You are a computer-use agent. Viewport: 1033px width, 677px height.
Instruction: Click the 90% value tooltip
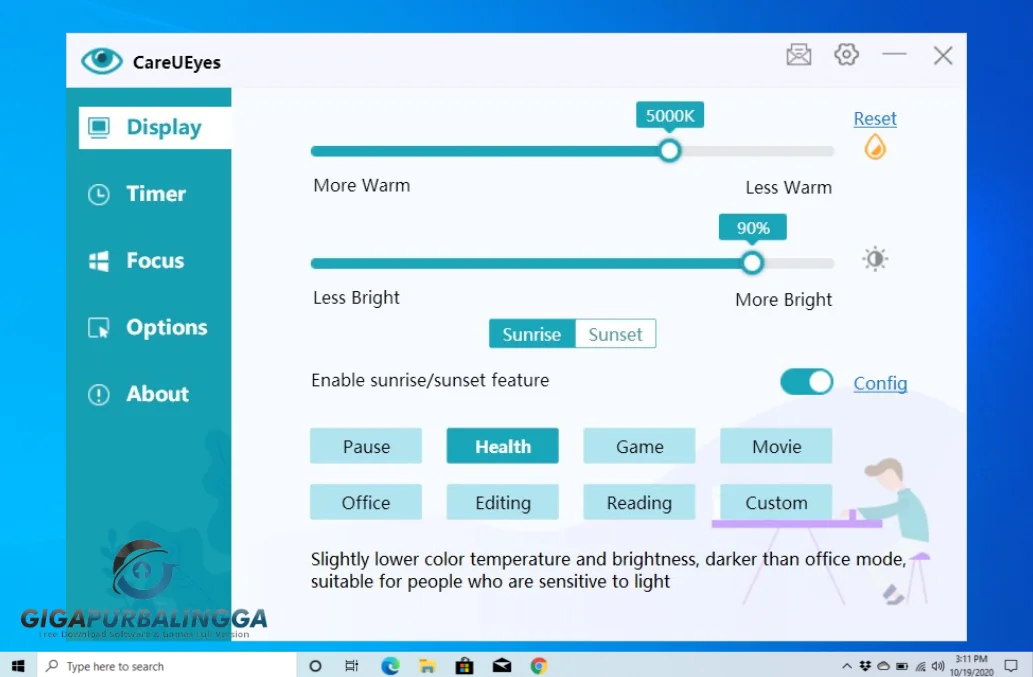click(752, 228)
